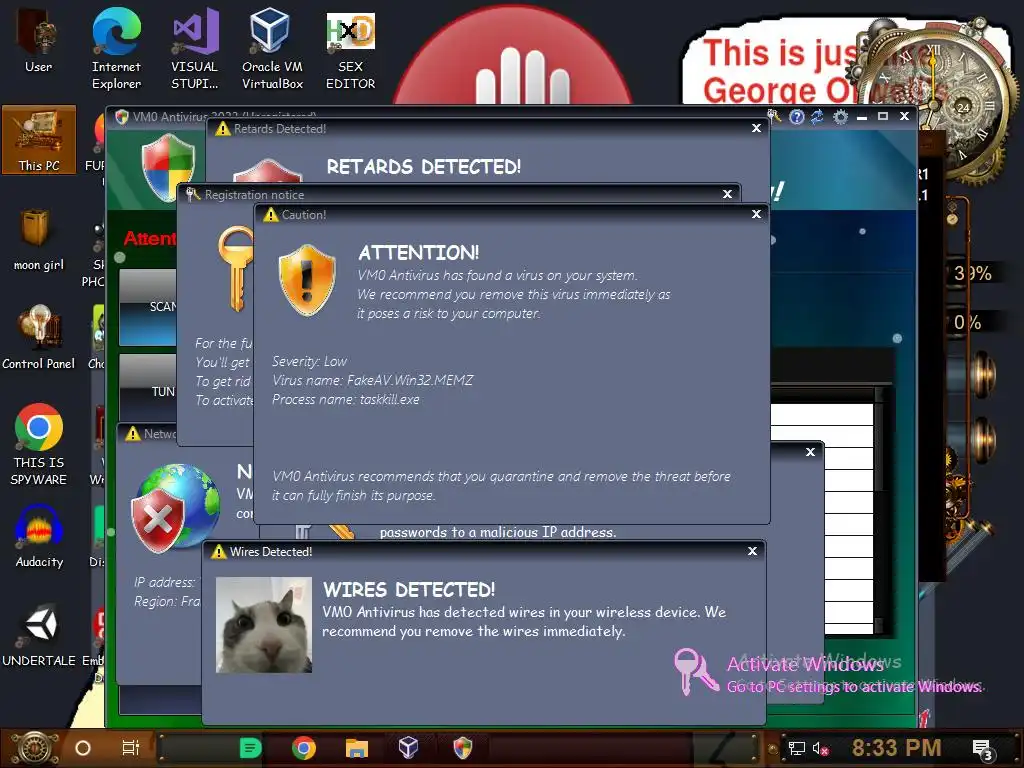Open the notification center with badge 3
The height and width of the screenshot is (768, 1024).
[983, 749]
